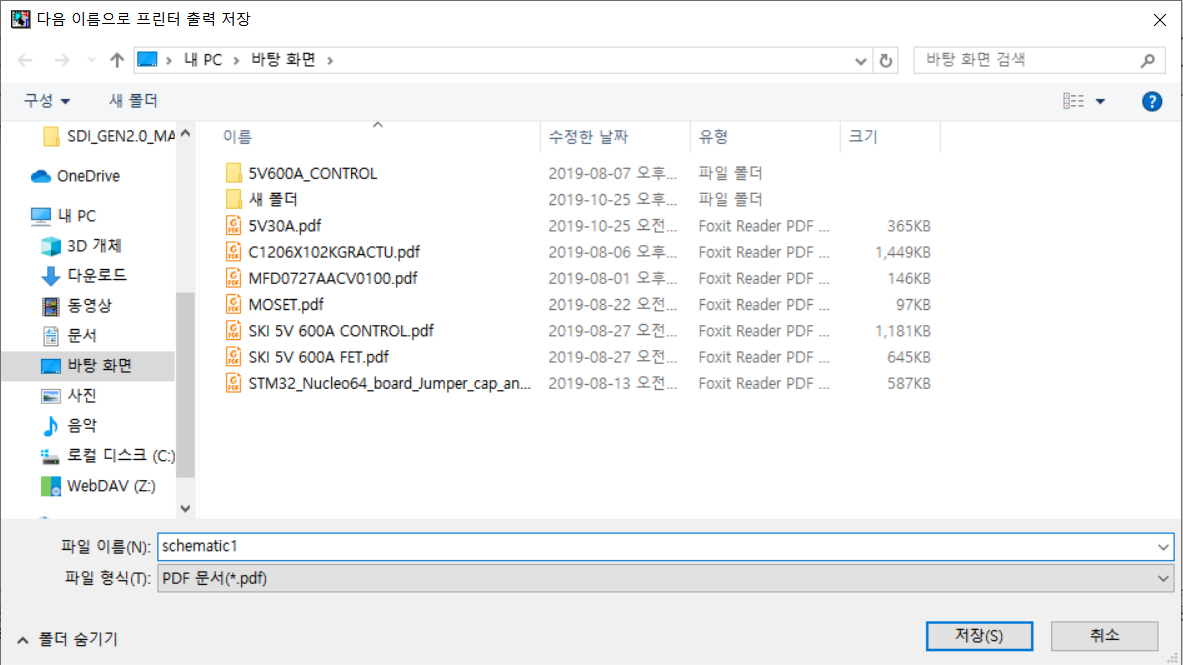Select MOSET.pdf file icon
Screen dimensions: 1183x665
coord(234,304)
